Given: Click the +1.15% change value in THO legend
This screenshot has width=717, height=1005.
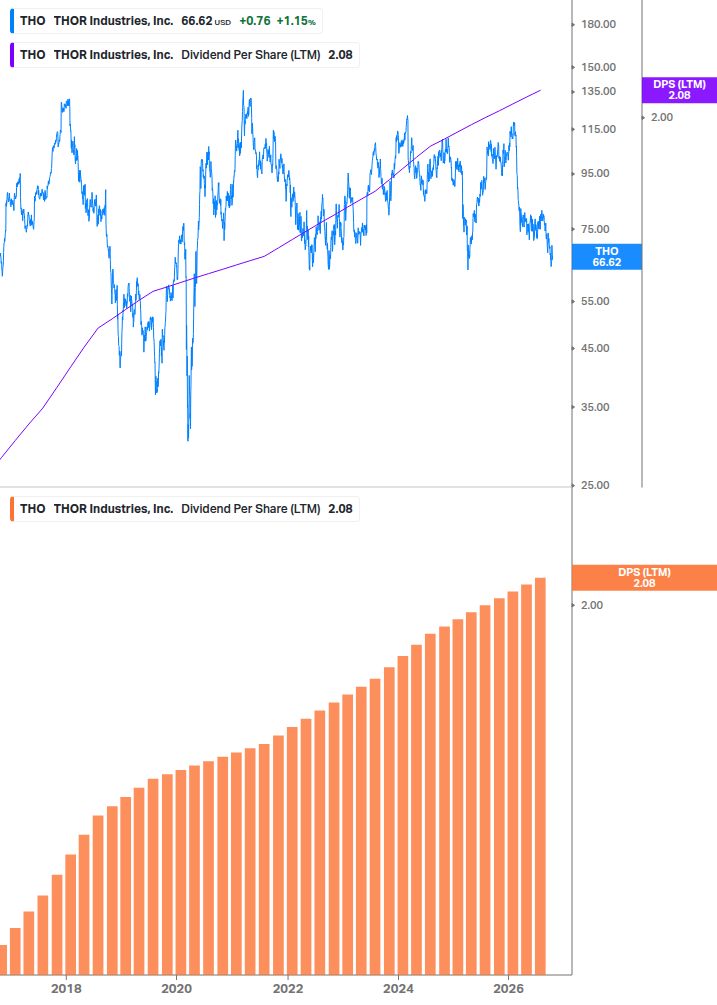Looking at the screenshot, I should tap(296, 21).
